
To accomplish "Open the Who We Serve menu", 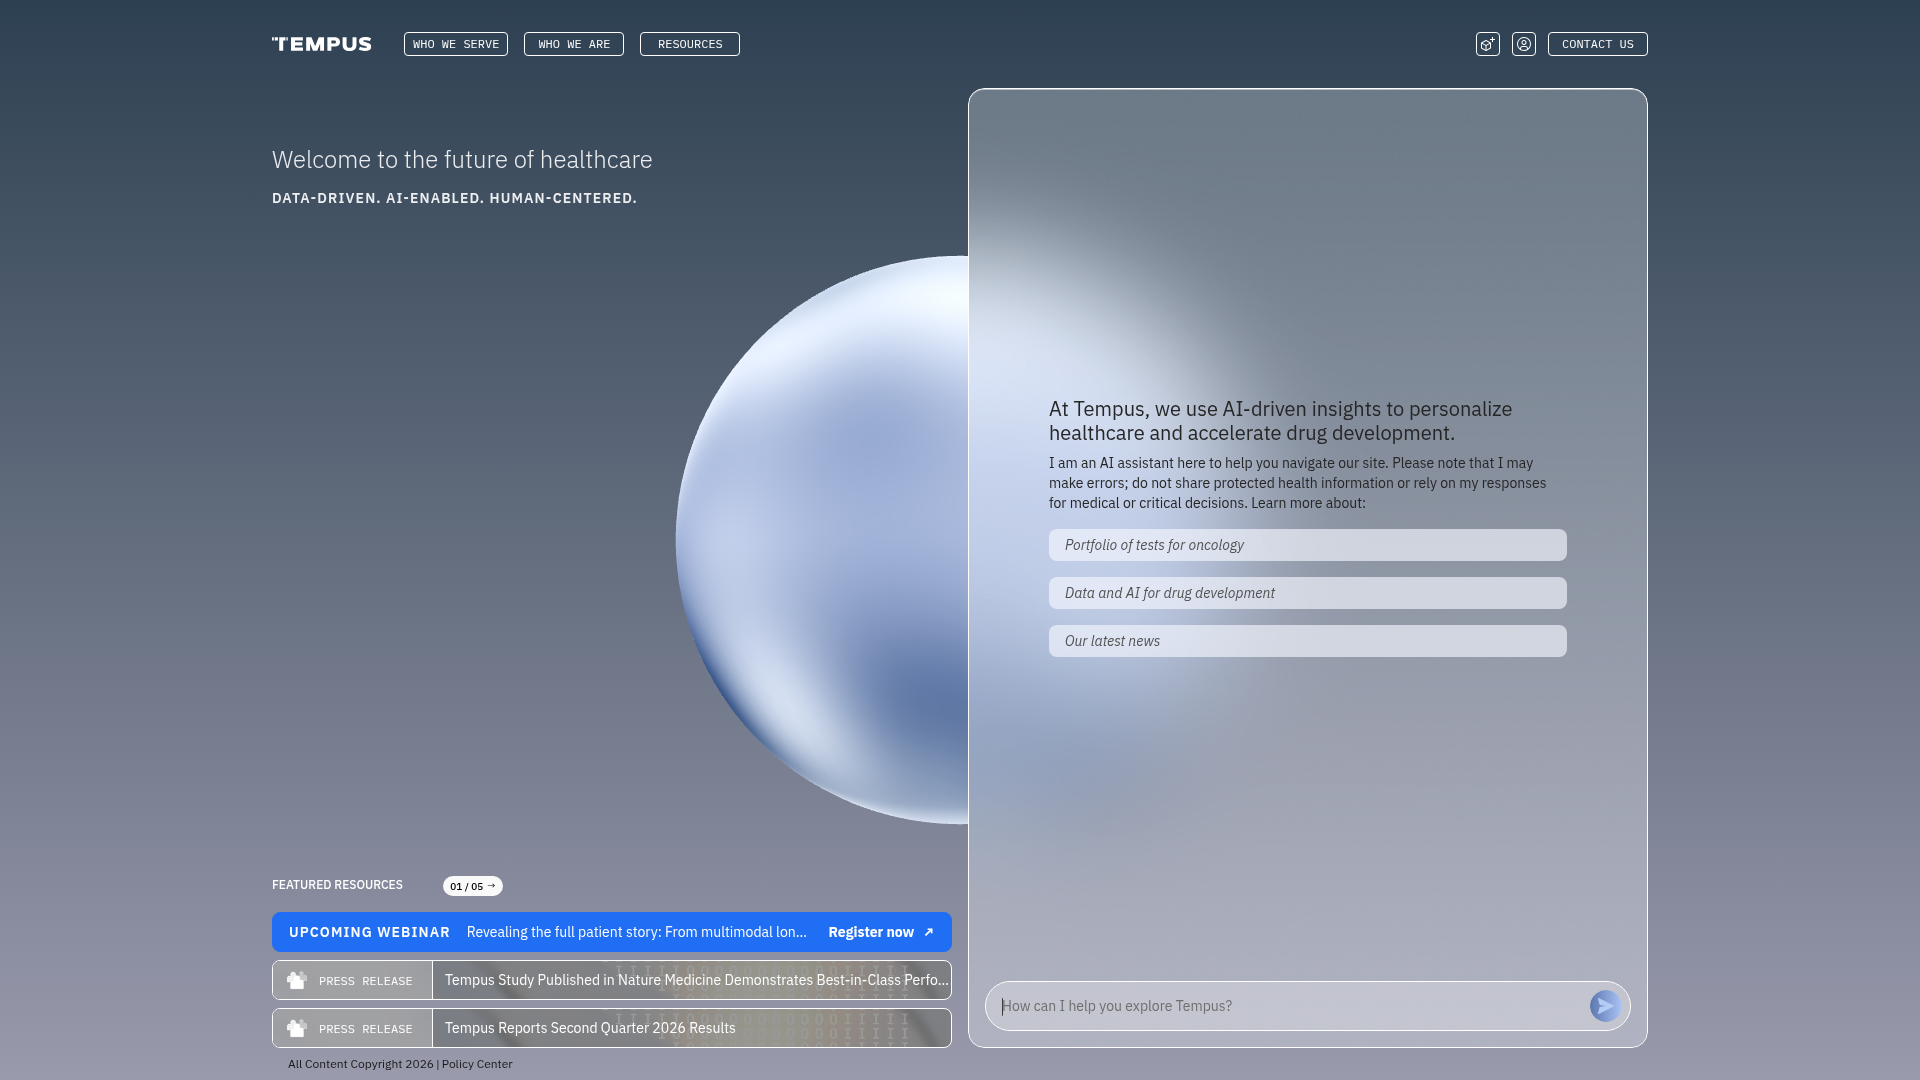I will 456,44.
